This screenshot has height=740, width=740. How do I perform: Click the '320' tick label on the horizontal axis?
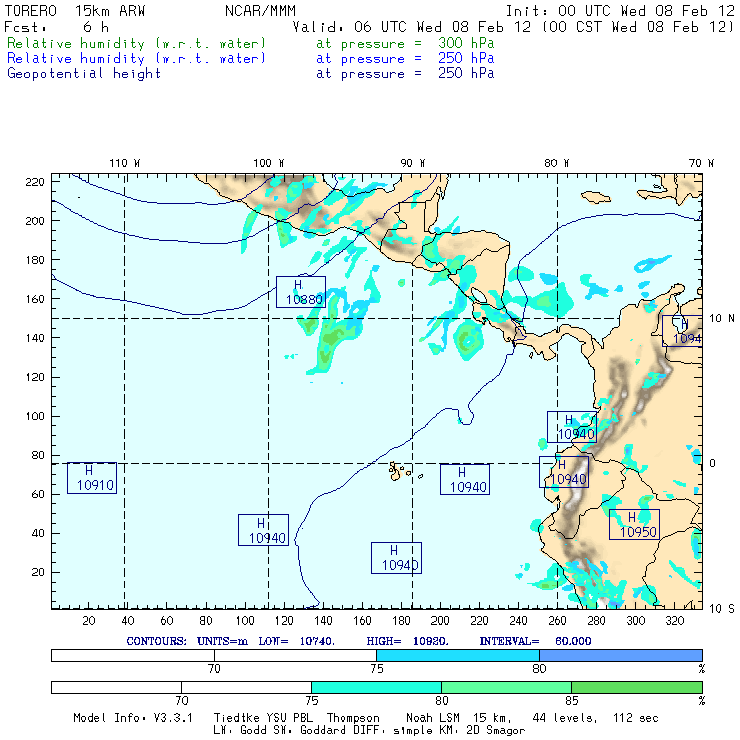coord(675,621)
